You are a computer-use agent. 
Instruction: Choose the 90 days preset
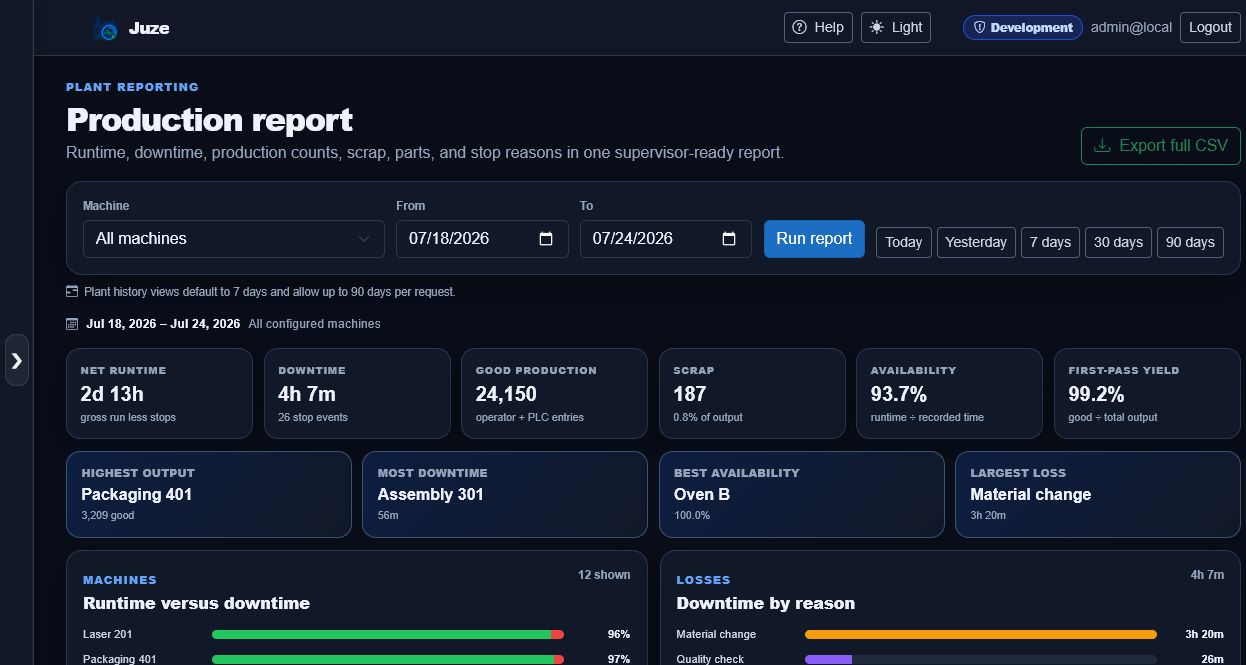(x=1190, y=242)
